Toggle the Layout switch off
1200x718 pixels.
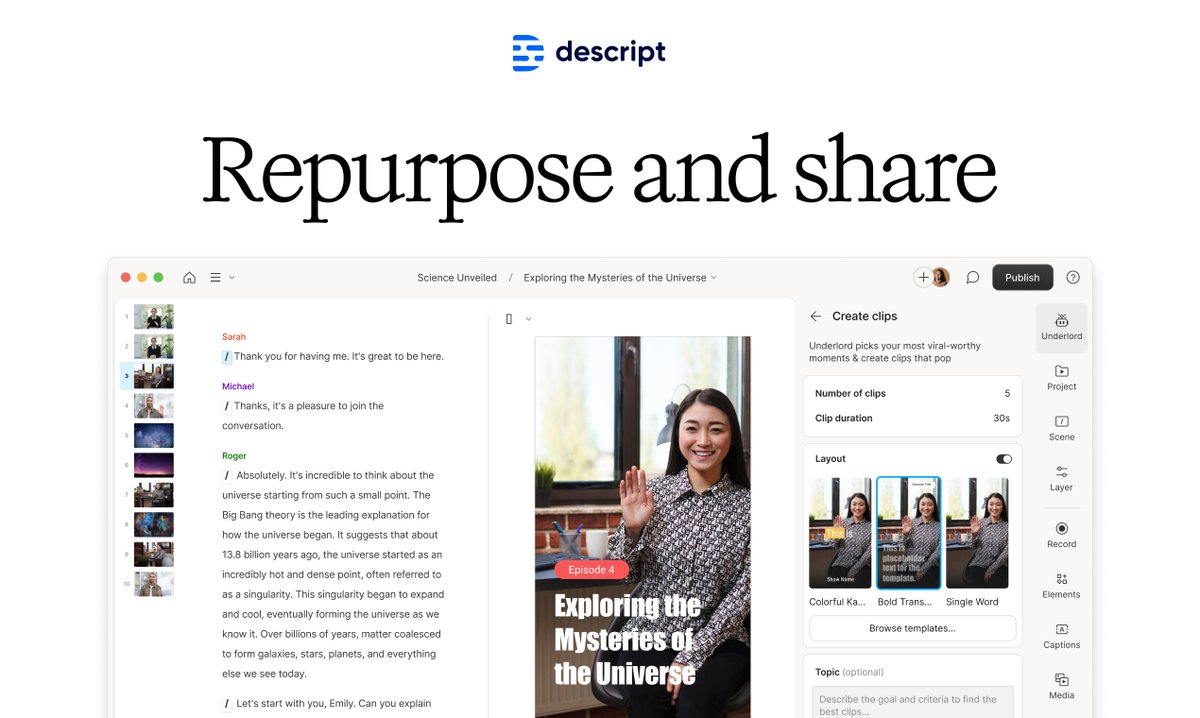click(1004, 459)
